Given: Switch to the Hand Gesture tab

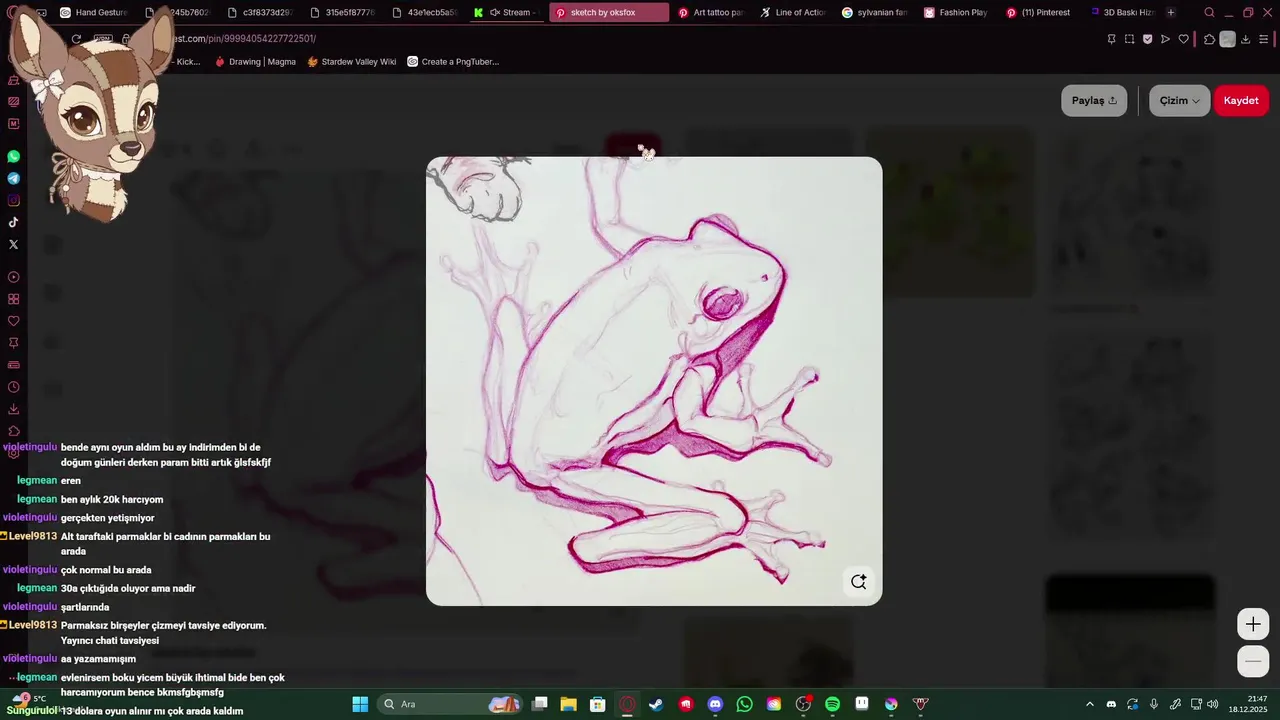Looking at the screenshot, I should tap(95, 13).
